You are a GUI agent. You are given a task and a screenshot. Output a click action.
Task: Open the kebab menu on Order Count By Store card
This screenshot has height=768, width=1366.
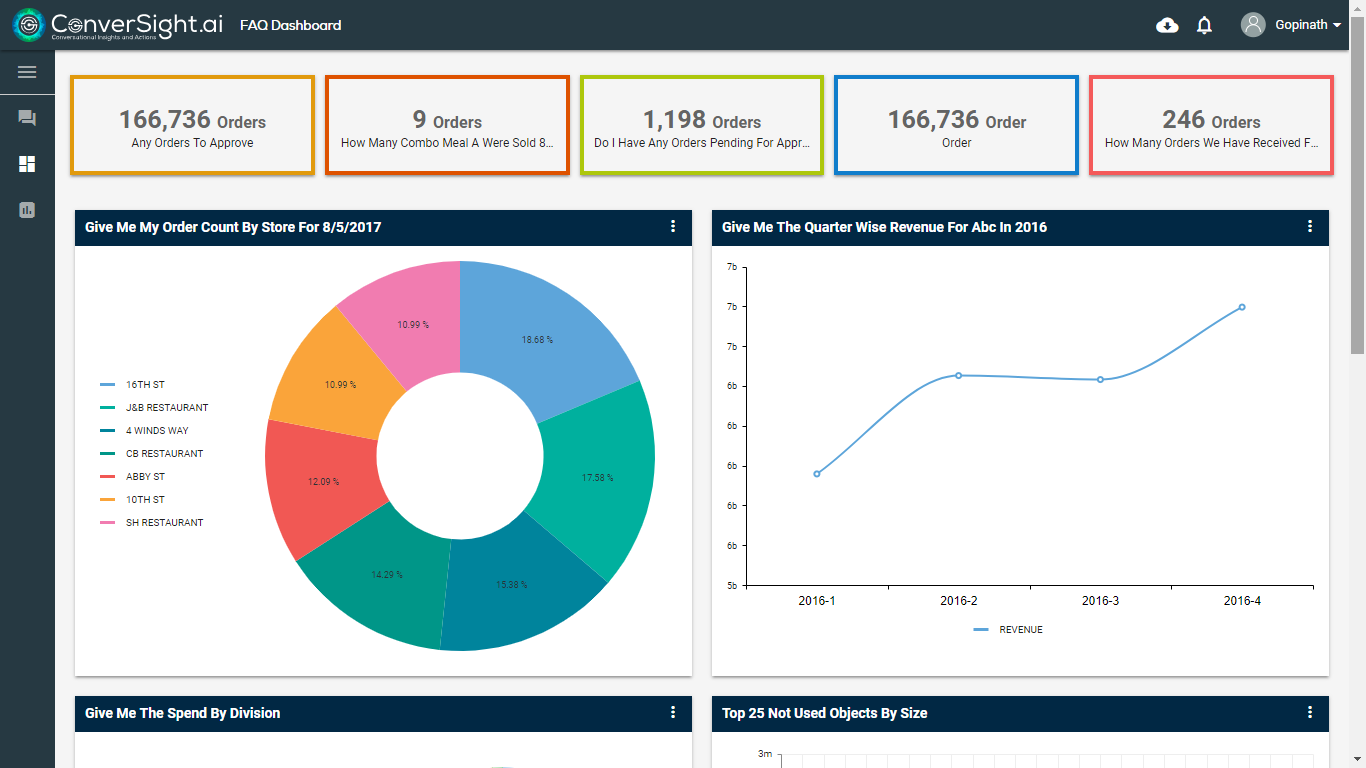[673, 227]
